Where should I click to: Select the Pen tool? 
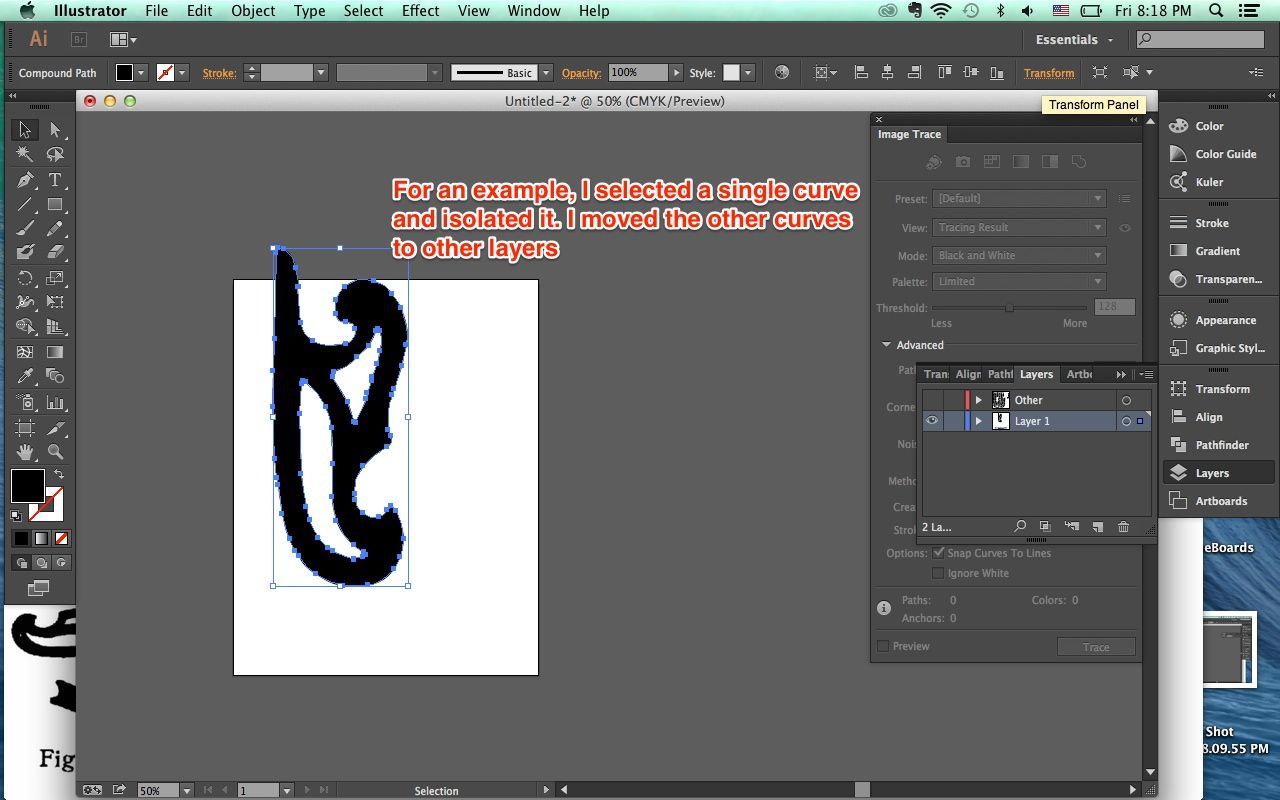(x=25, y=180)
